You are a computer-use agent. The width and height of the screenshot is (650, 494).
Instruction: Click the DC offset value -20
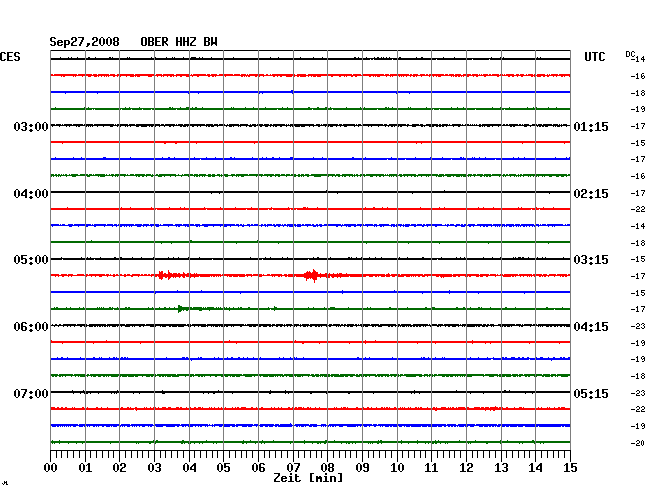[638, 443]
